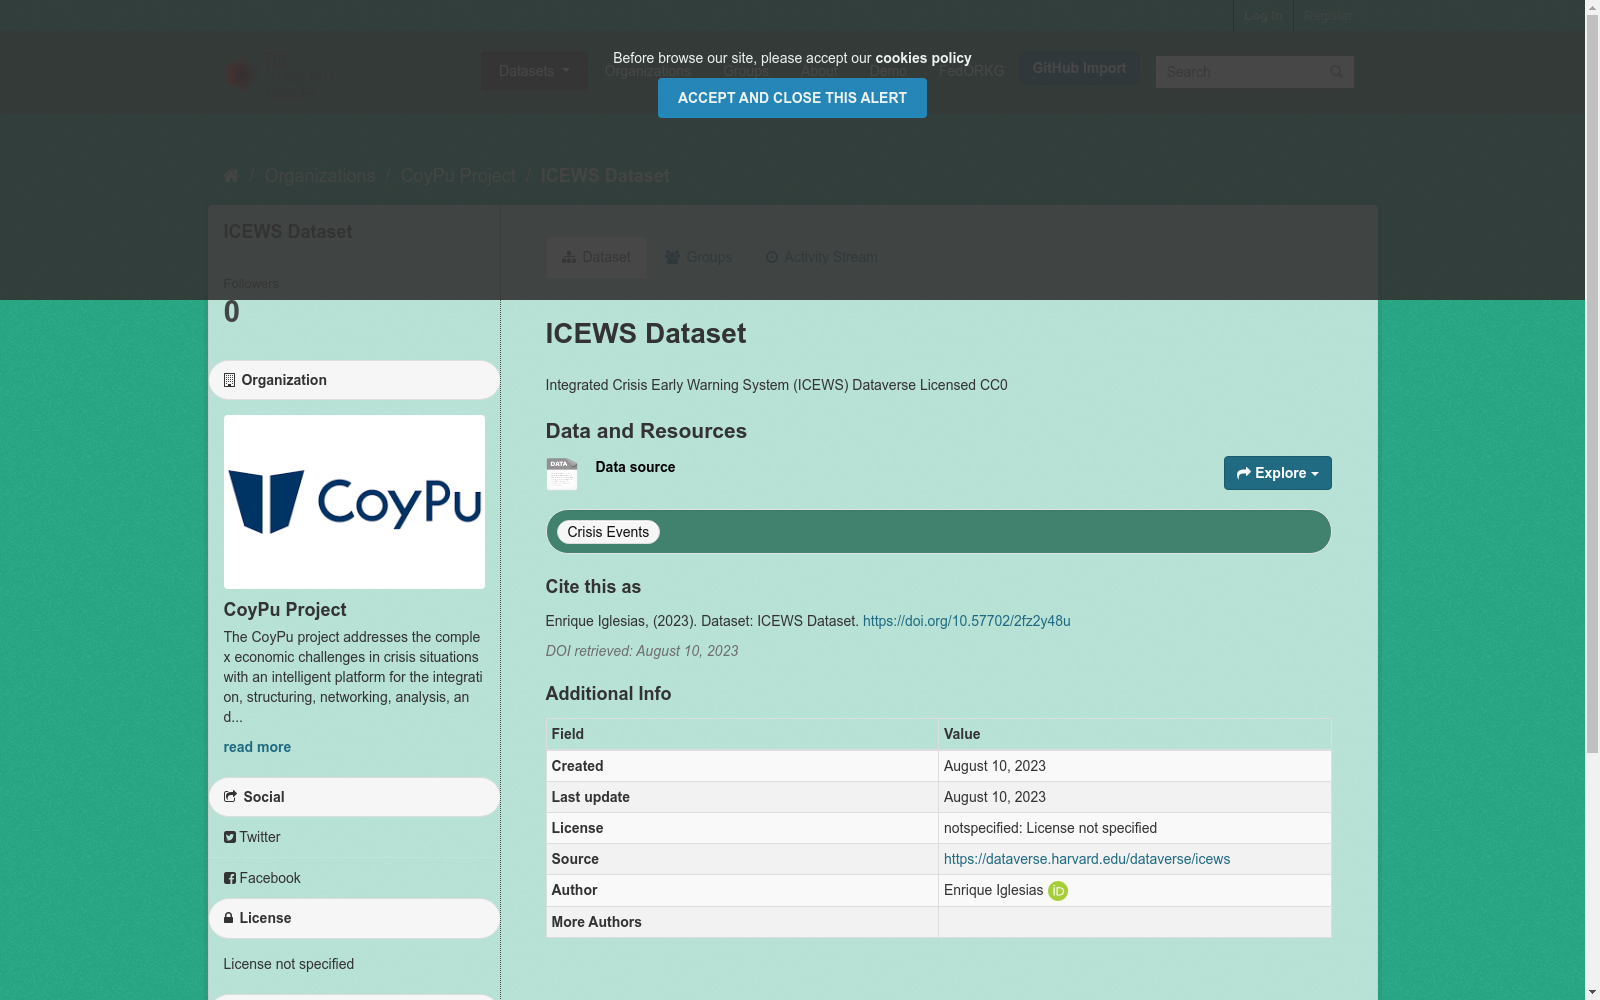Click the Facebook share link

click(x=262, y=878)
